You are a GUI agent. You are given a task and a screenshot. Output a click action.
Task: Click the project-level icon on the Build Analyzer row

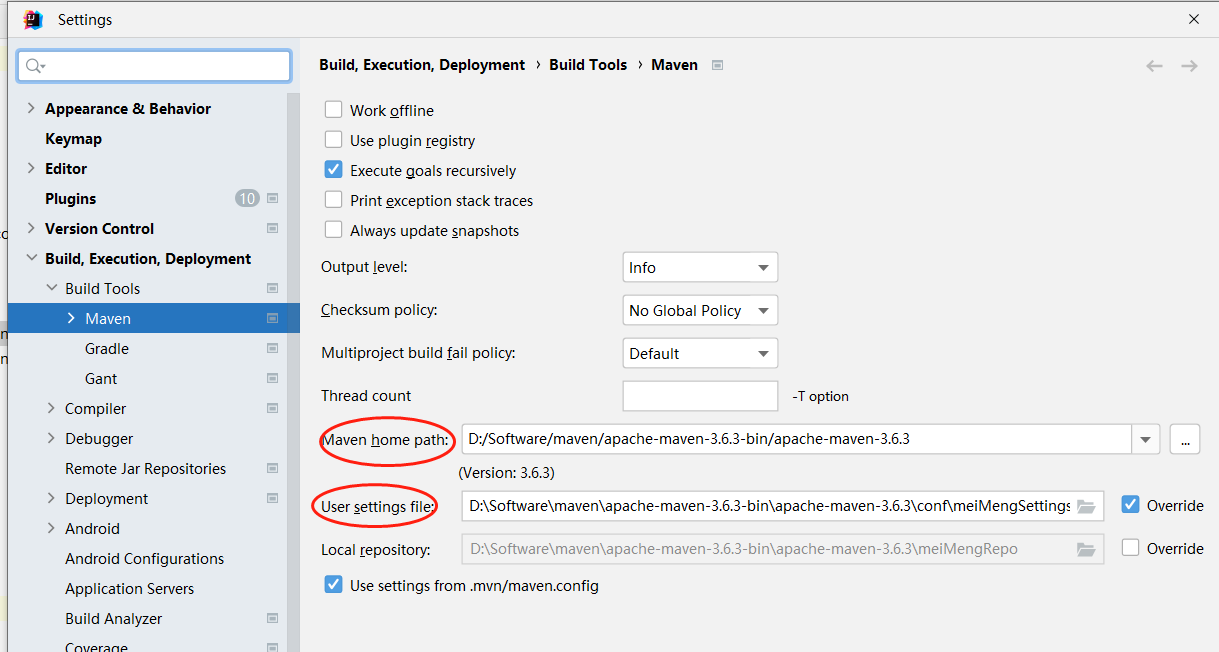pos(272,618)
